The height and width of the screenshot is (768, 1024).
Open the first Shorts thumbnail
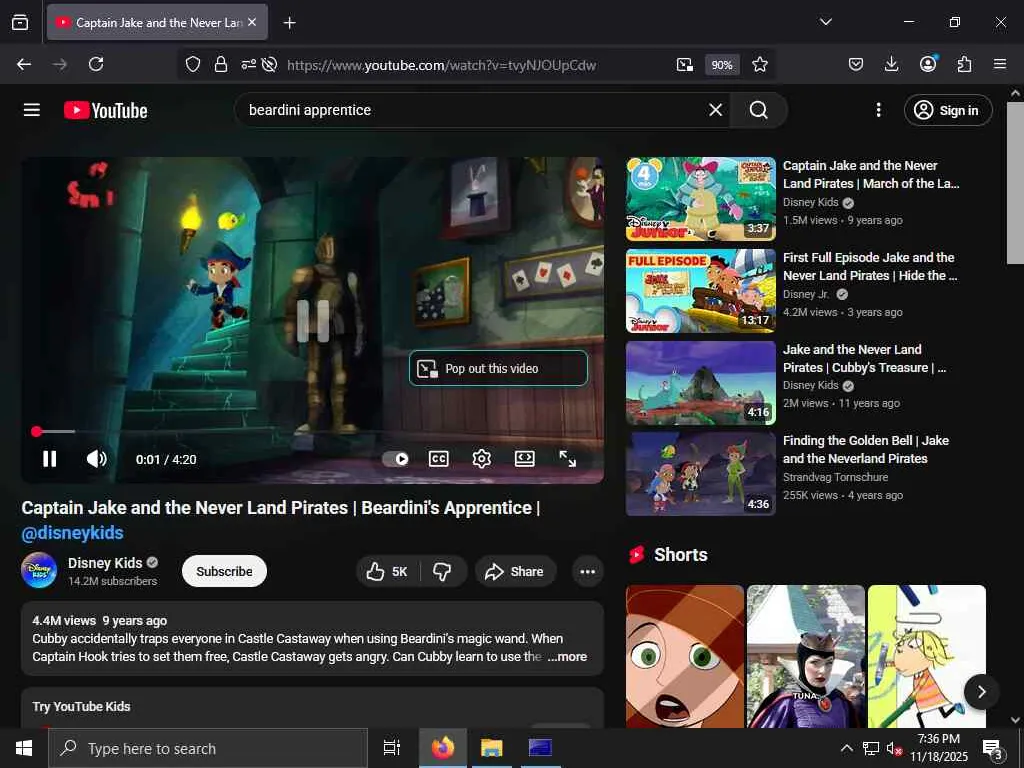(x=684, y=656)
